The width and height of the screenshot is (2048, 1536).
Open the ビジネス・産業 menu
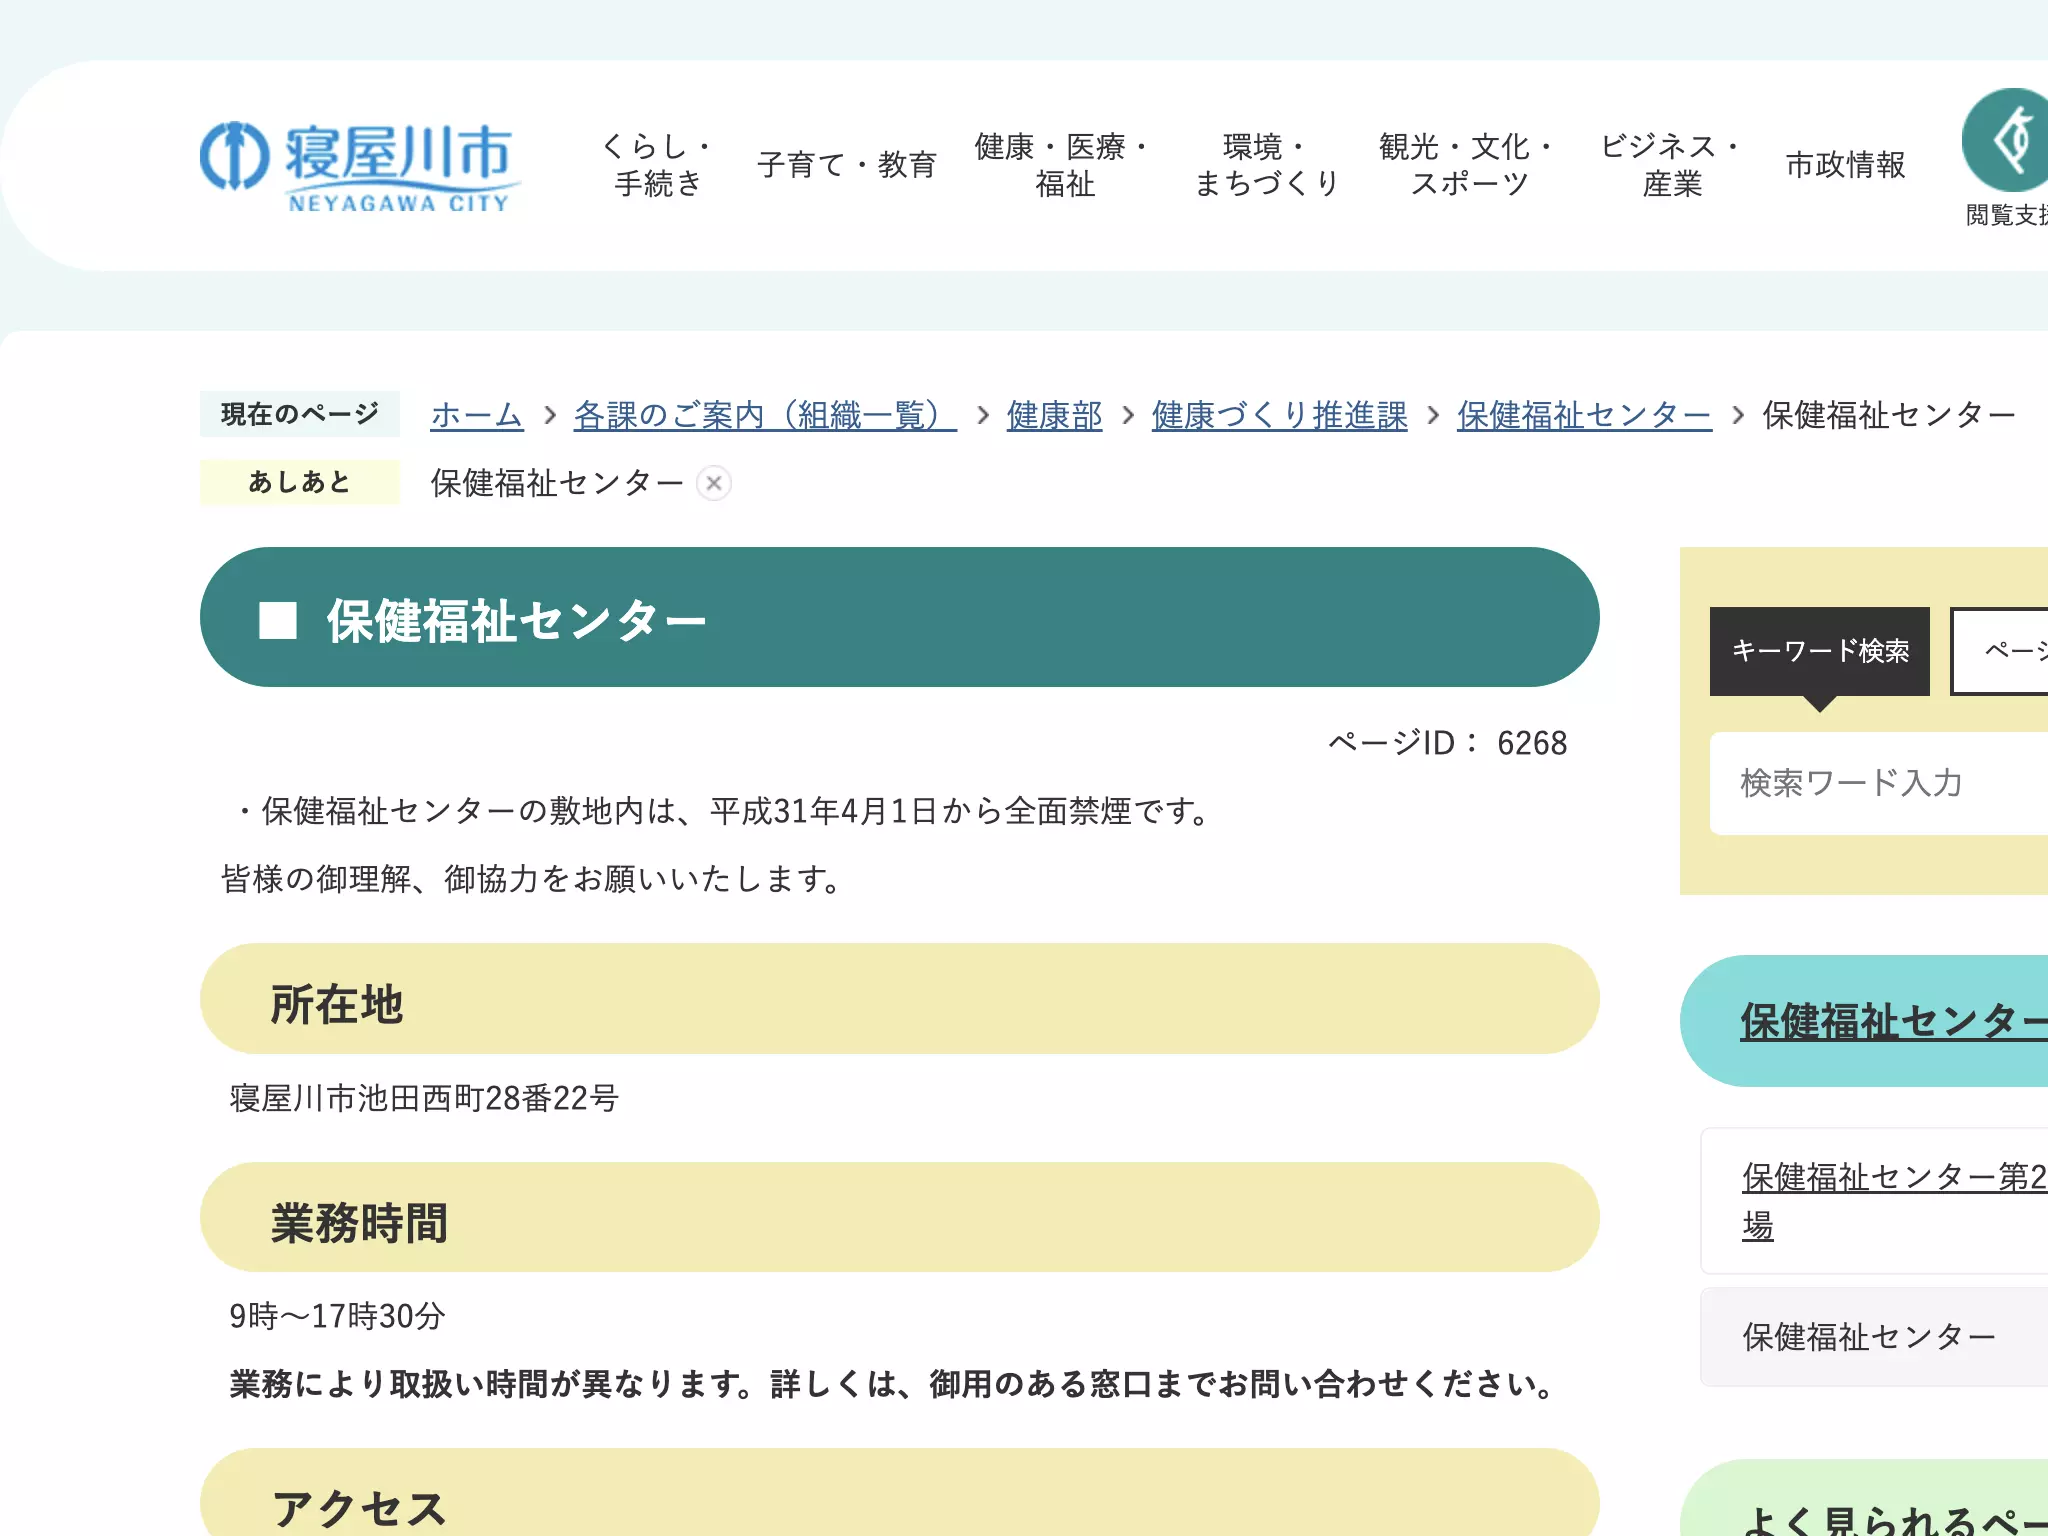point(1672,165)
